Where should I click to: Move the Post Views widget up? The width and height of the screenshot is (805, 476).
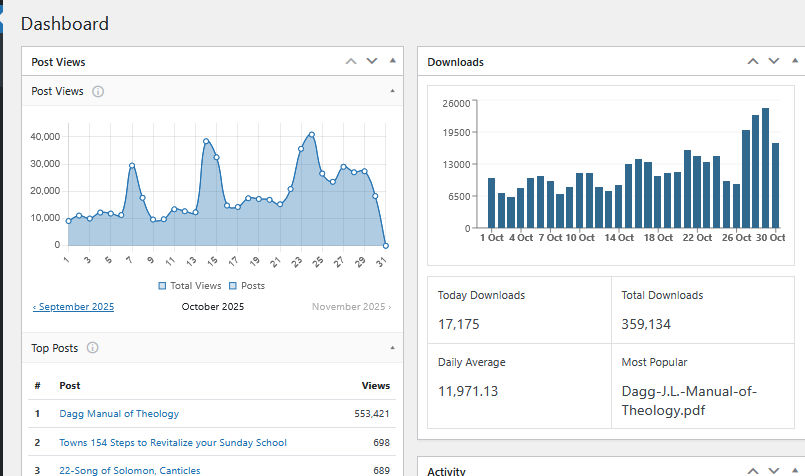point(350,61)
